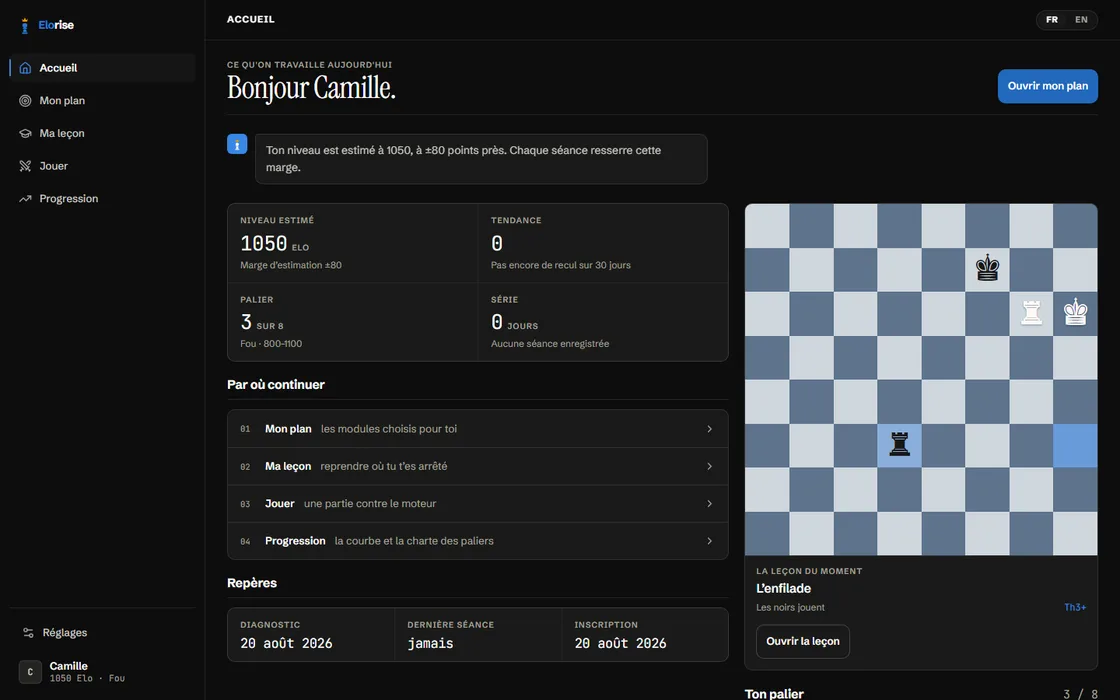Open Réglages sliders icon
Screen dimensions: 1120x700
coord(28,633)
